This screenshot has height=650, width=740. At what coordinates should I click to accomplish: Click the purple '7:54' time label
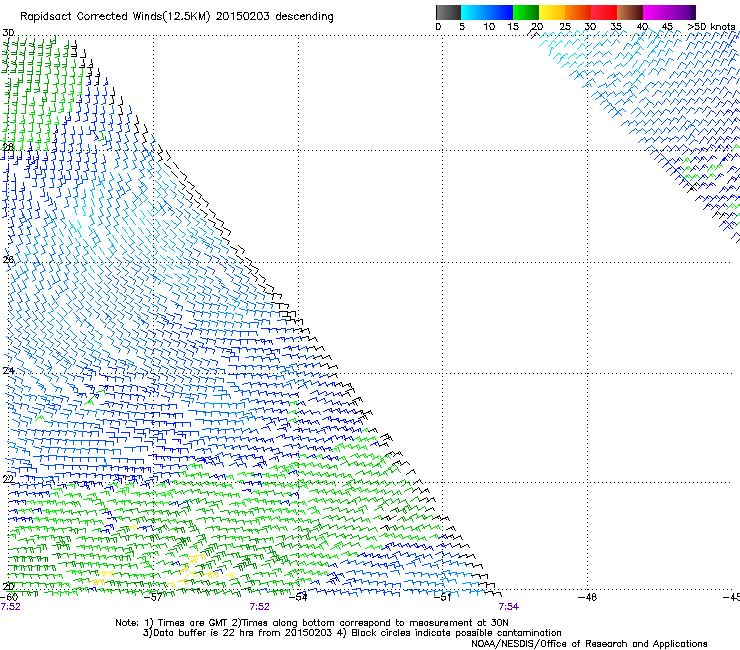click(x=509, y=607)
